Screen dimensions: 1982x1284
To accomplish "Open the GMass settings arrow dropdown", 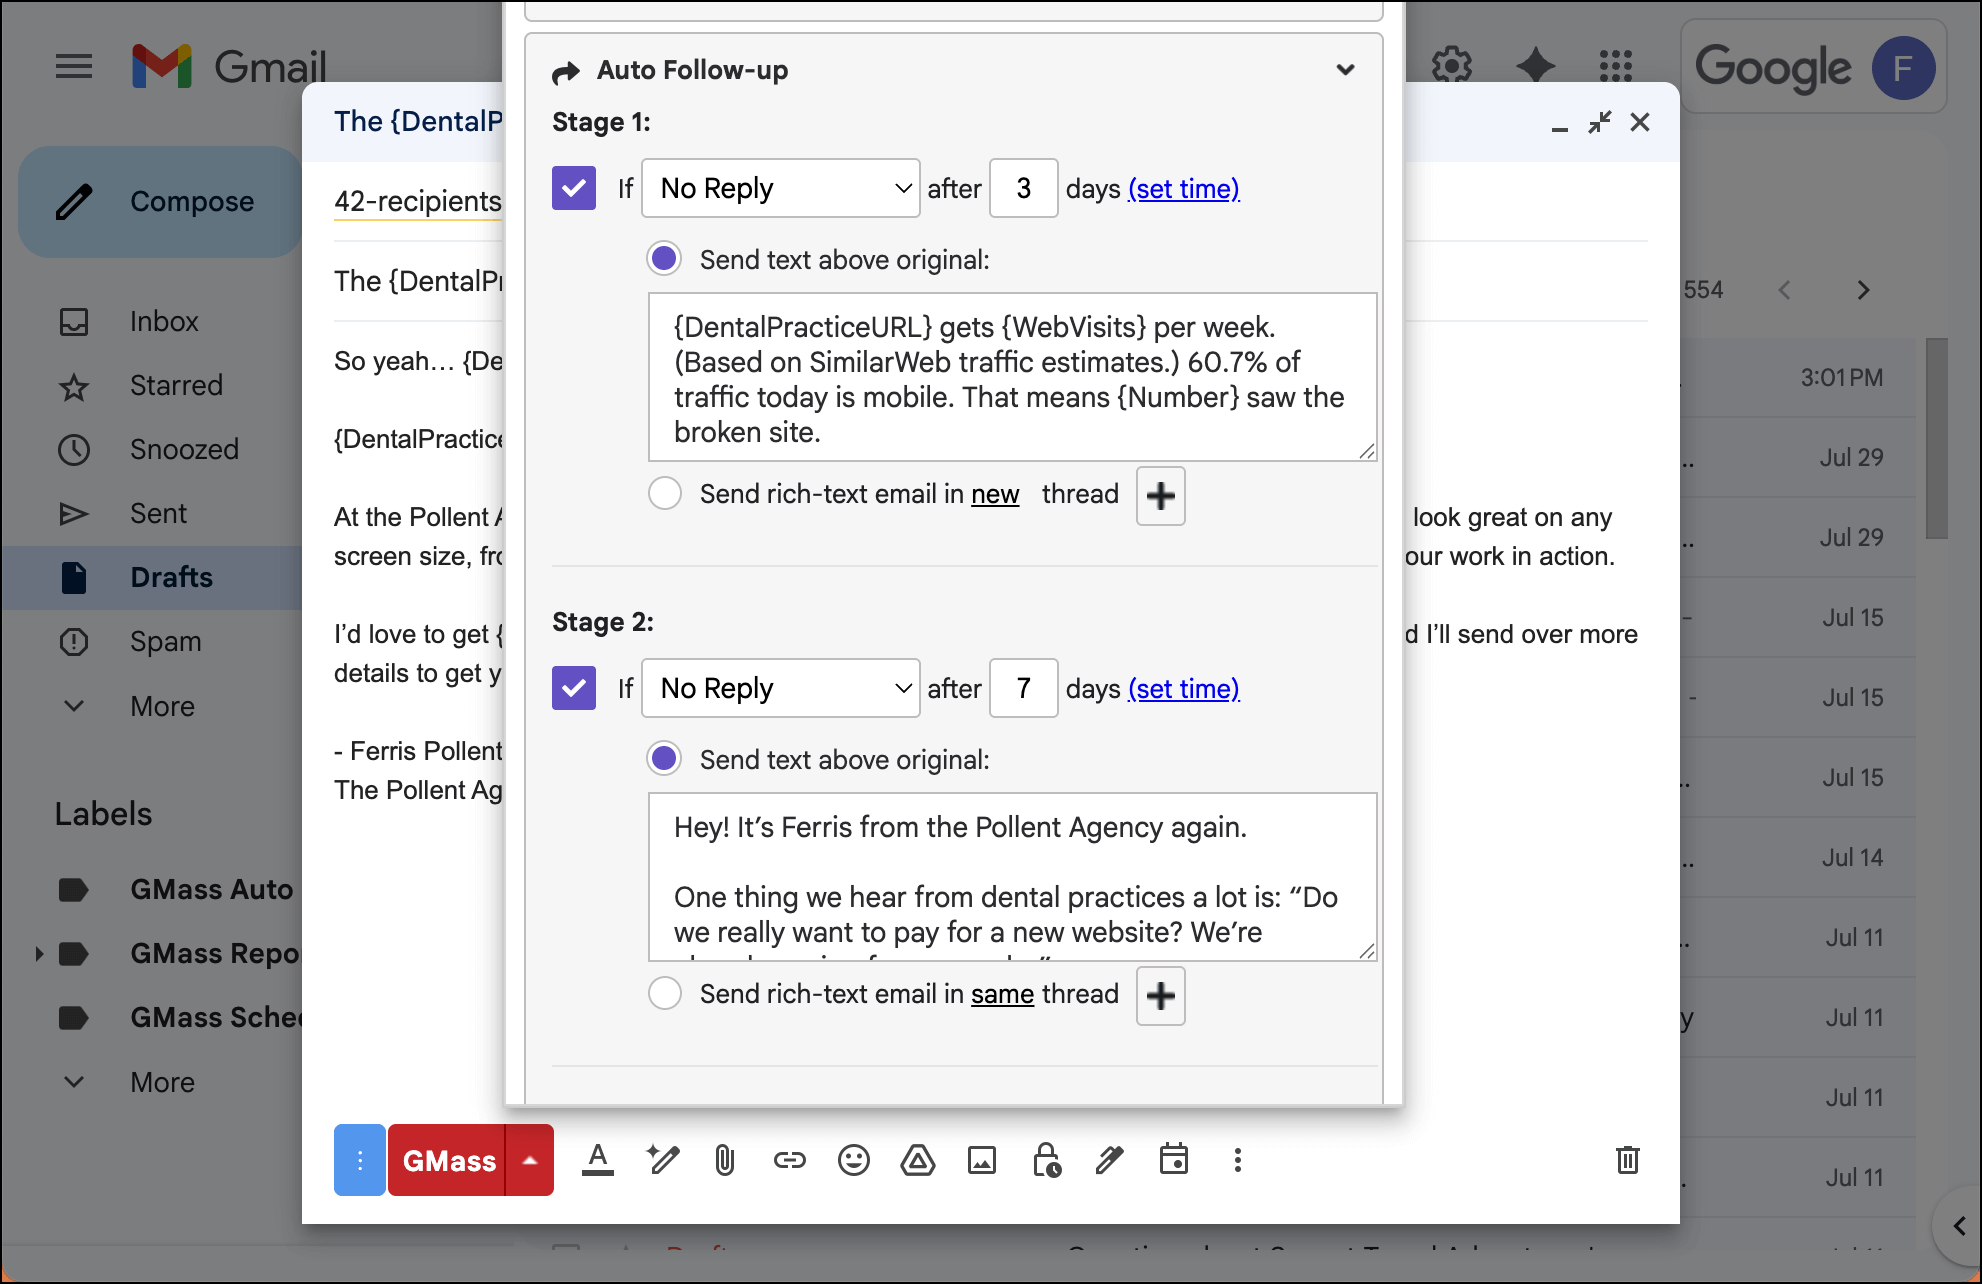I will click(530, 1160).
